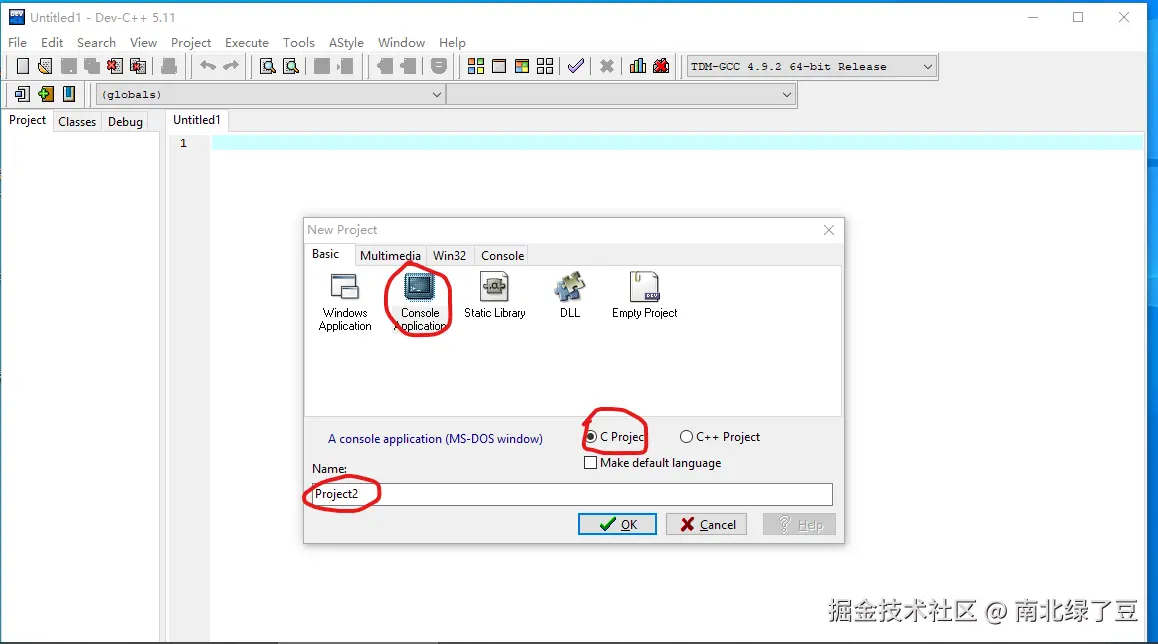
Task: Select the Windows Application project type
Action: click(345, 302)
